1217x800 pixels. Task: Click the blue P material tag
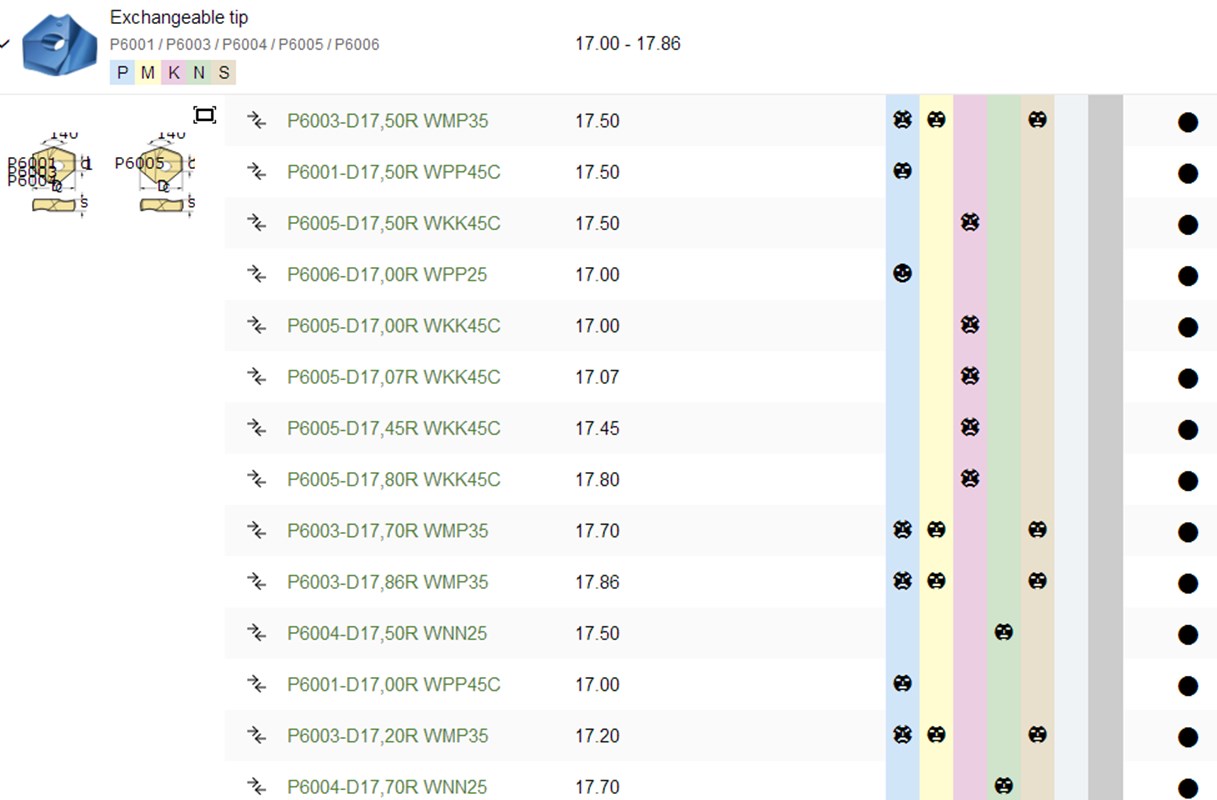coord(122,72)
